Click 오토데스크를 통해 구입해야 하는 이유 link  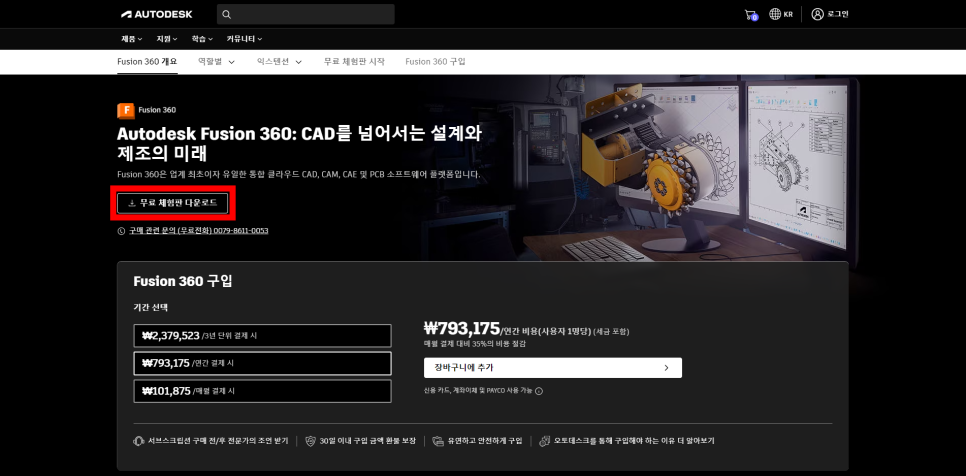(634, 441)
